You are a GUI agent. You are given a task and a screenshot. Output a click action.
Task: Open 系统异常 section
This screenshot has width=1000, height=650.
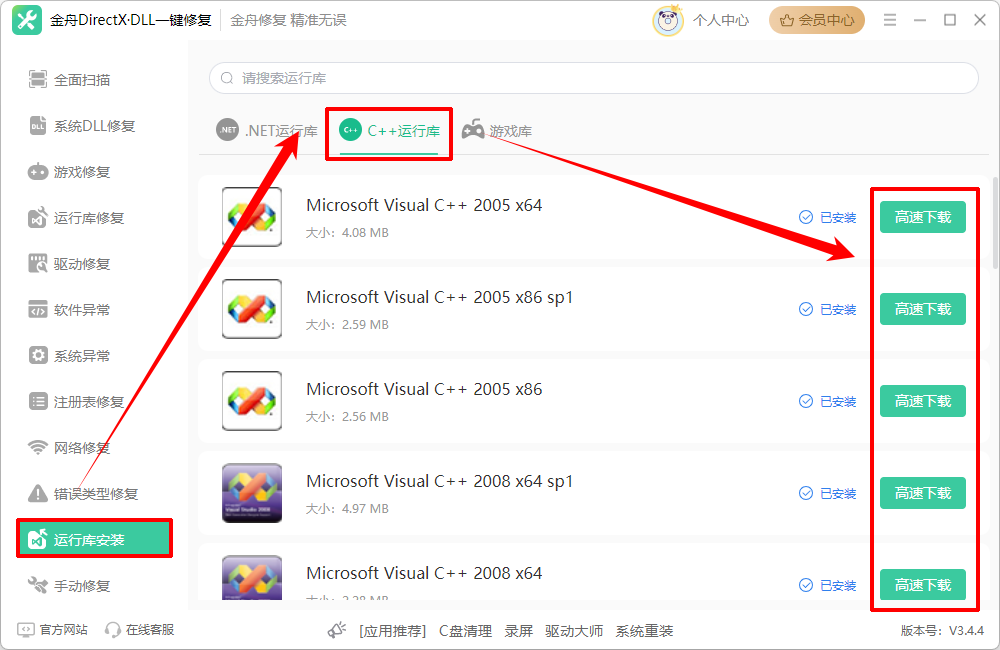coord(69,355)
